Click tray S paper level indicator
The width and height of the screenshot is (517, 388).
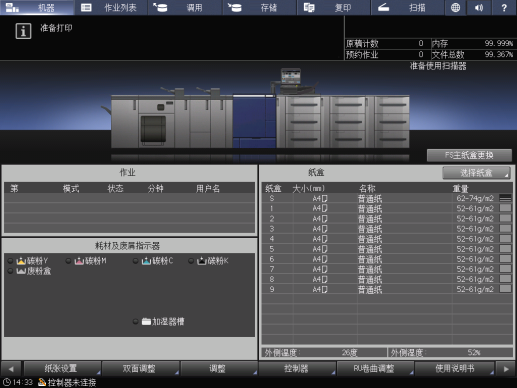[x=505, y=198]
